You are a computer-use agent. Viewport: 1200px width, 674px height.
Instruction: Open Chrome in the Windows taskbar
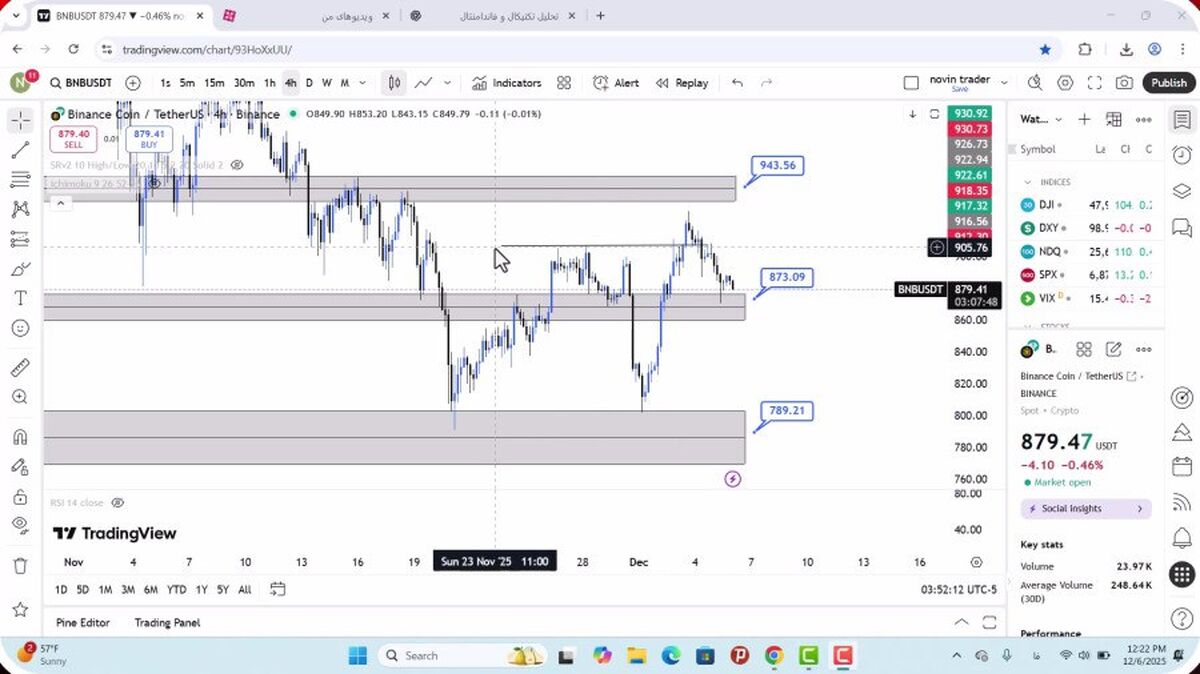pyautogui.click(x=774, y=656)
